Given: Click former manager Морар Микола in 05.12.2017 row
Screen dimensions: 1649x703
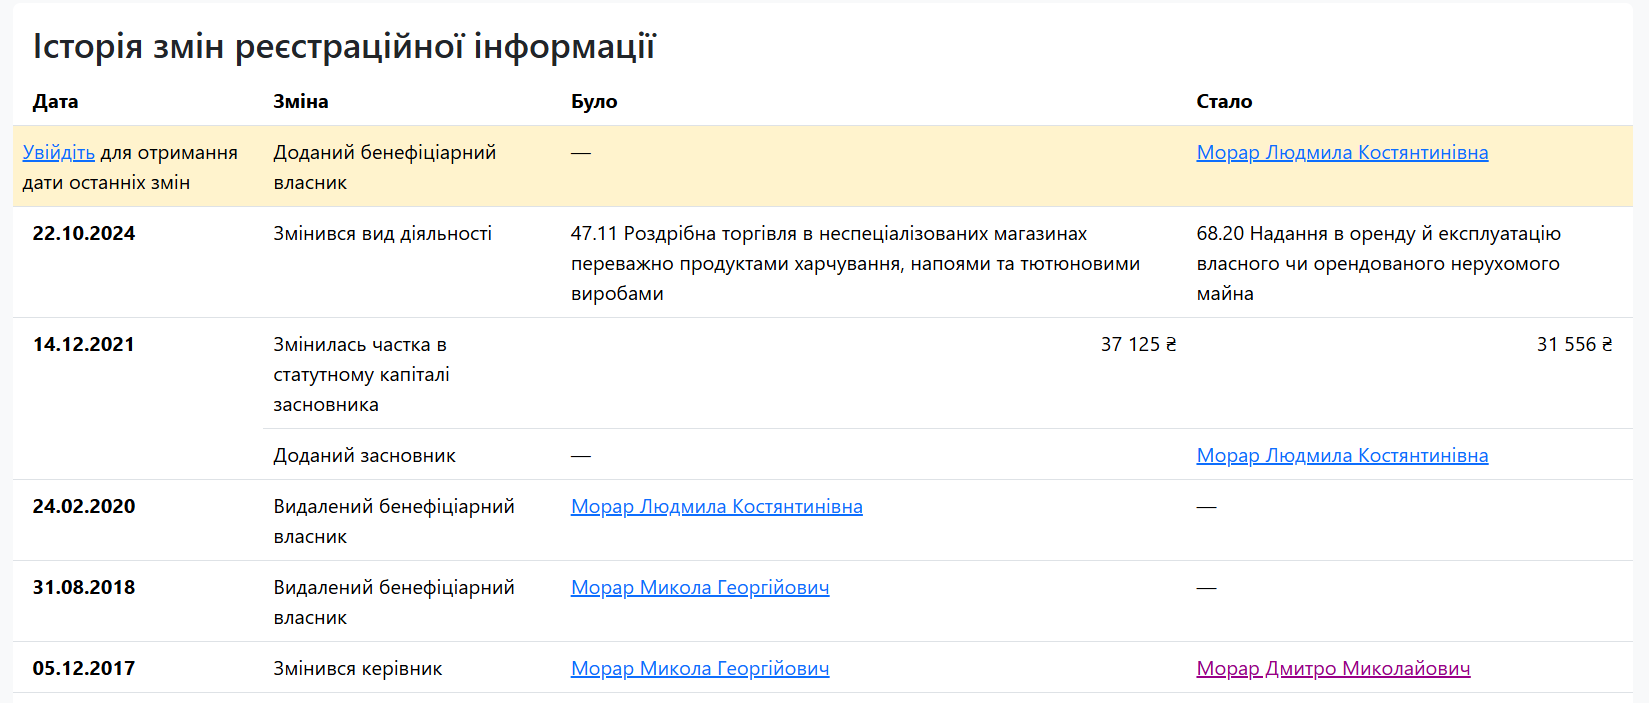Looking at the screenshot, I should click(x=699, y=669).
